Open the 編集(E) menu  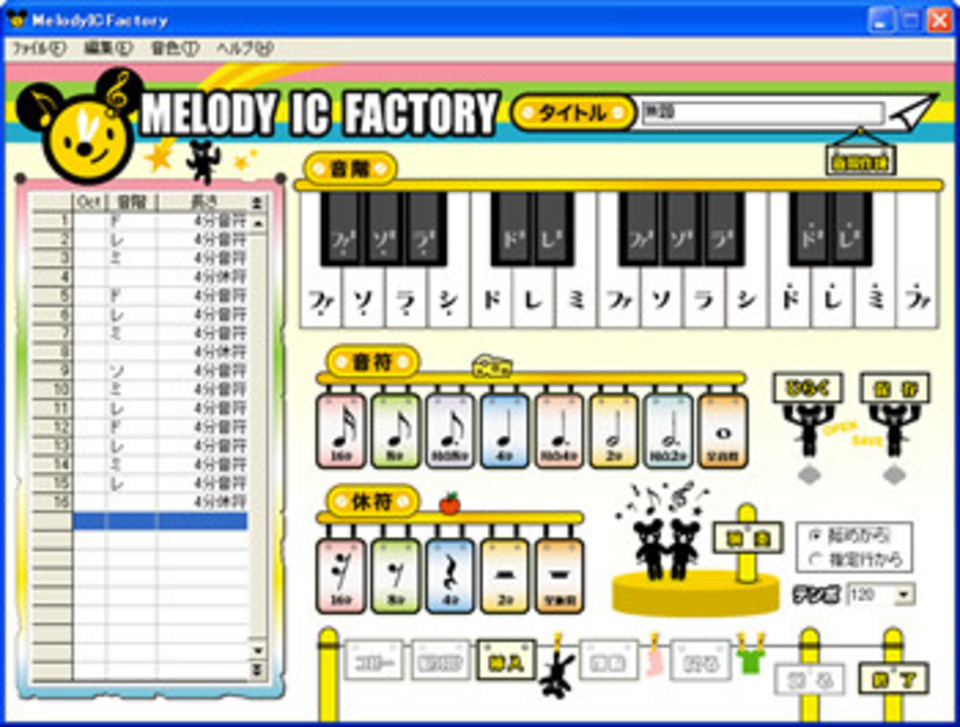click(x=108, y=48)
